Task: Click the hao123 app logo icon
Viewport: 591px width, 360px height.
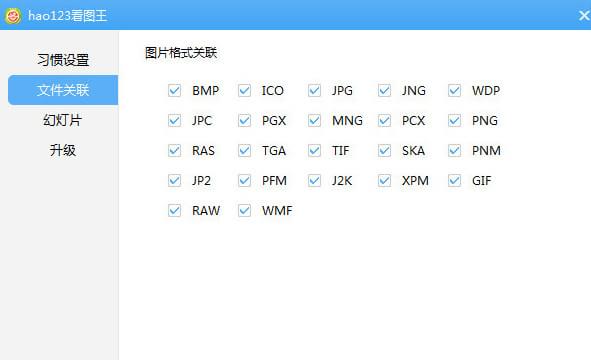Action: tap(13, 16)
